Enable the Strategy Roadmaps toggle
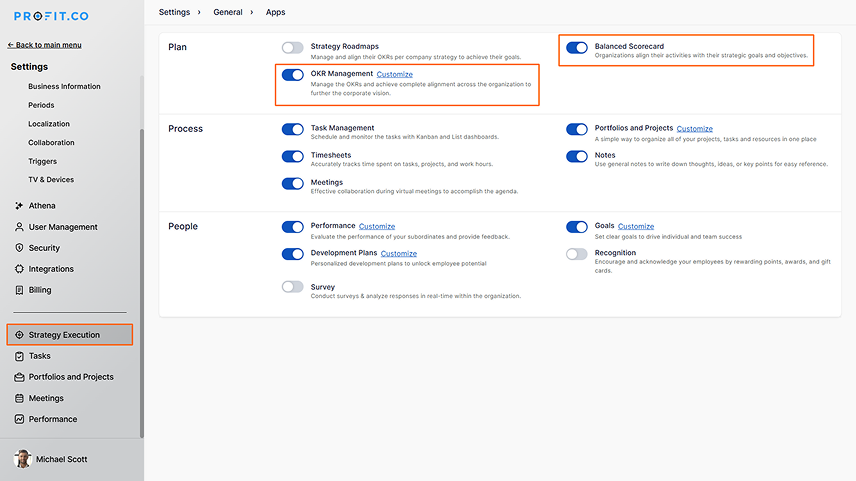Screen dimensions: 856x481 coord(293,47)
